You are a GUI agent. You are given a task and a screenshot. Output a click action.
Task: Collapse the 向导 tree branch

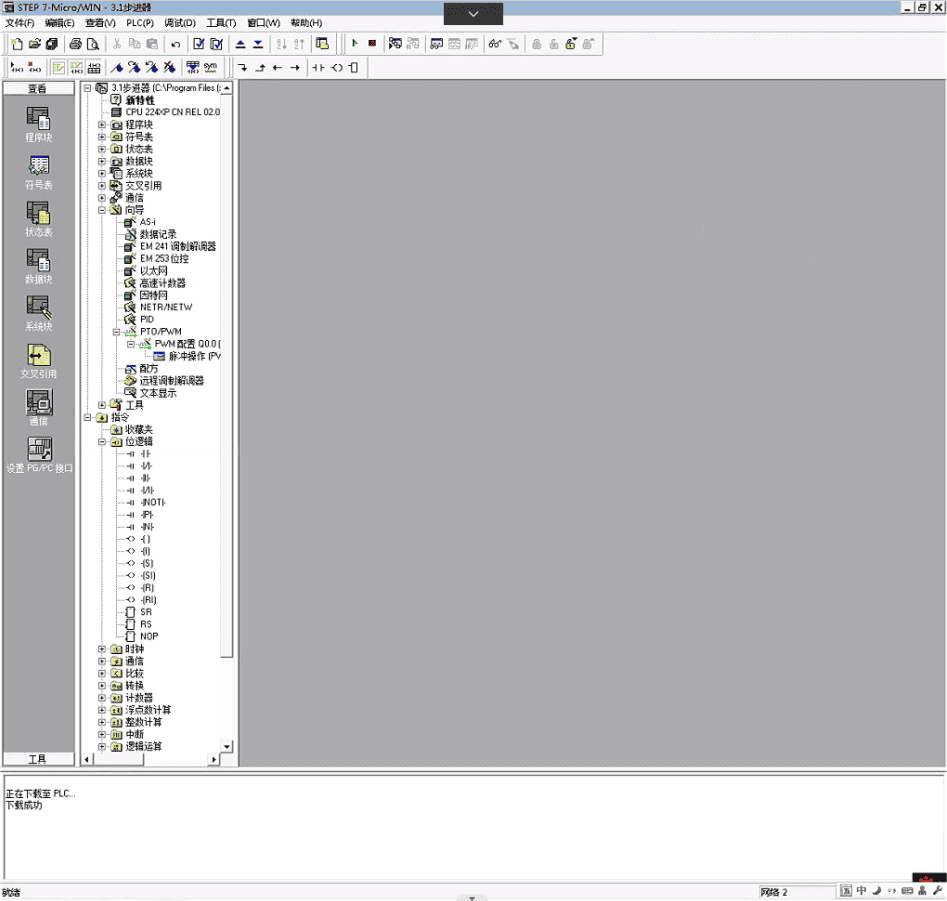(x=100, y=210)
